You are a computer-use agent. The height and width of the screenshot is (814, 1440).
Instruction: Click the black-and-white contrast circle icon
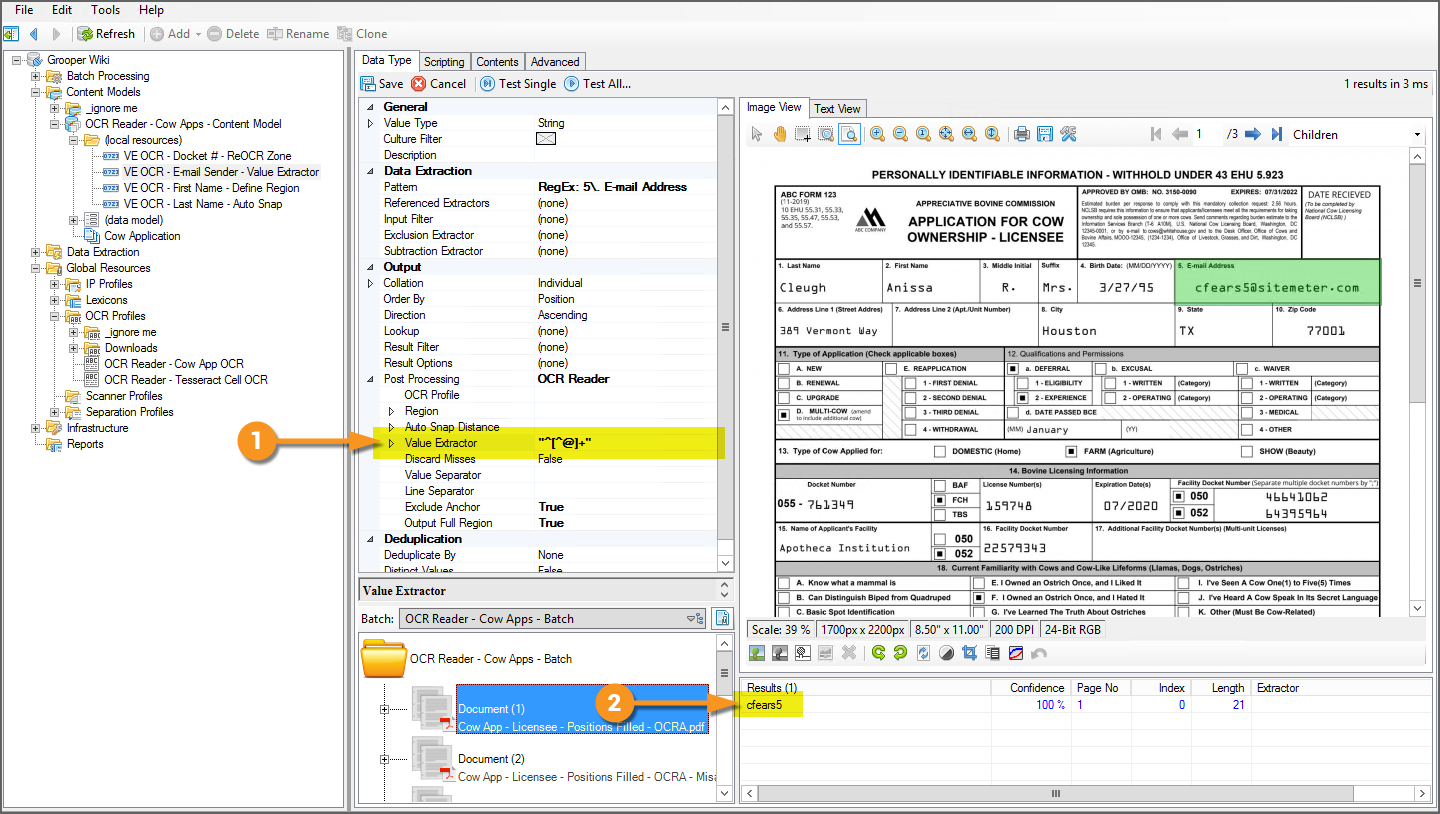pos(946,653)
